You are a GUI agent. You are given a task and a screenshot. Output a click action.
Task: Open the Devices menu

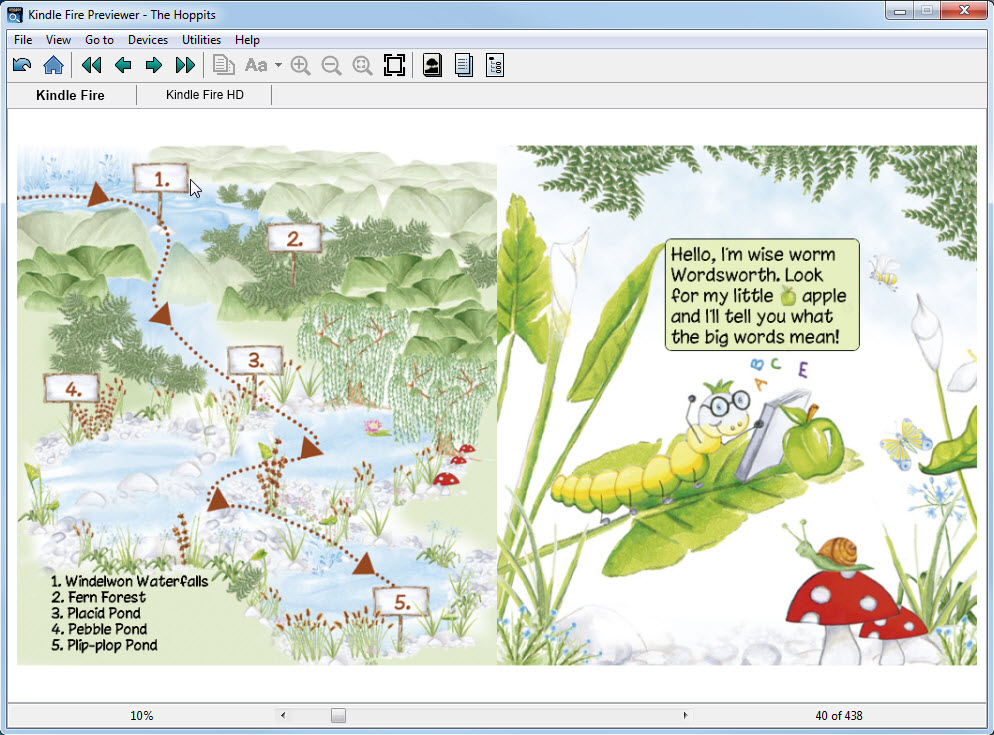[x=148, y=40]
